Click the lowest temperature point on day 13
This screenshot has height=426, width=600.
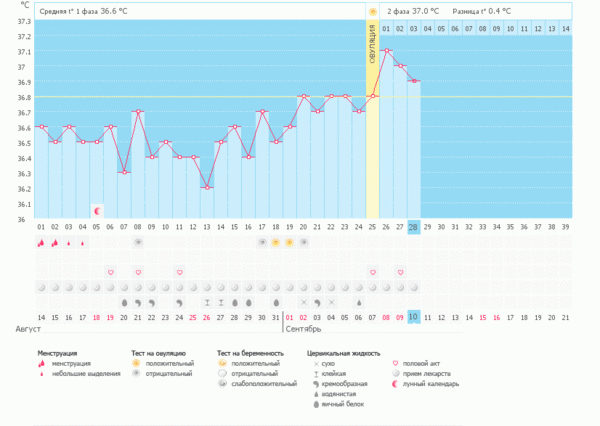[x=207, y=187]
